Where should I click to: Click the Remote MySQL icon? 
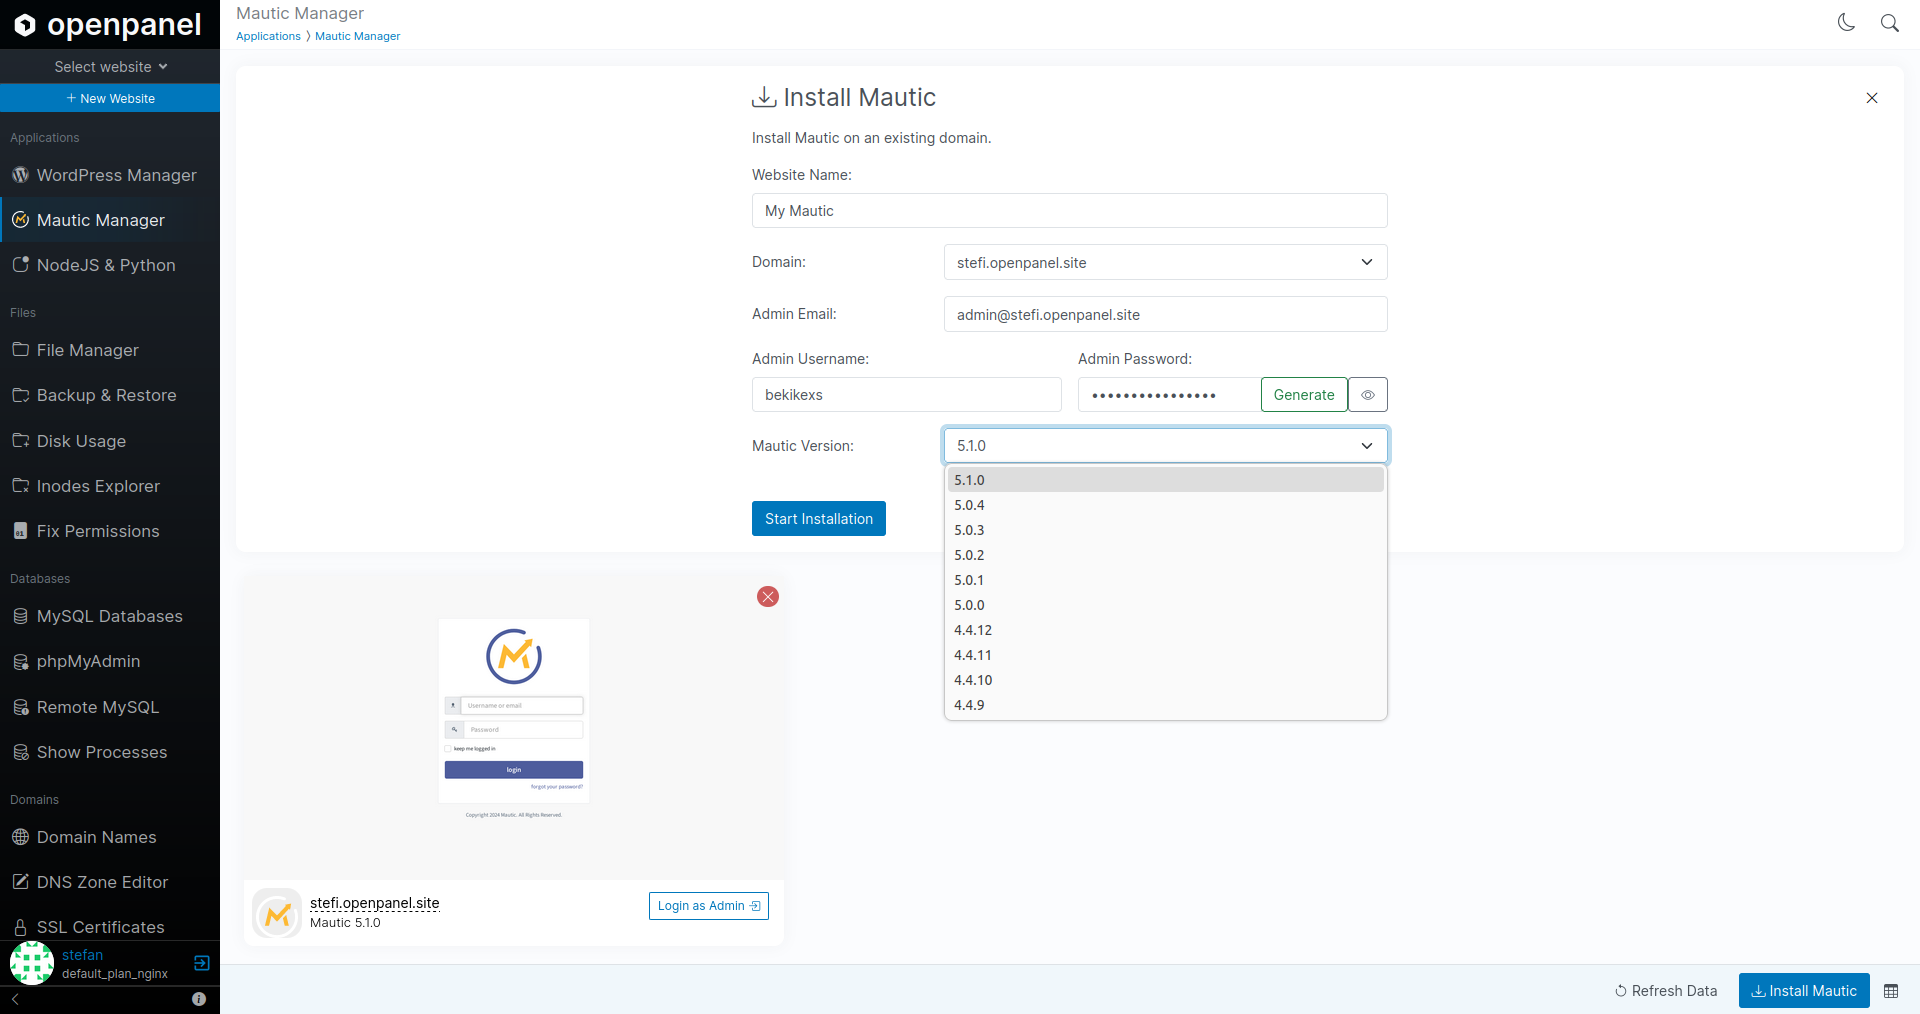(20, 707)
